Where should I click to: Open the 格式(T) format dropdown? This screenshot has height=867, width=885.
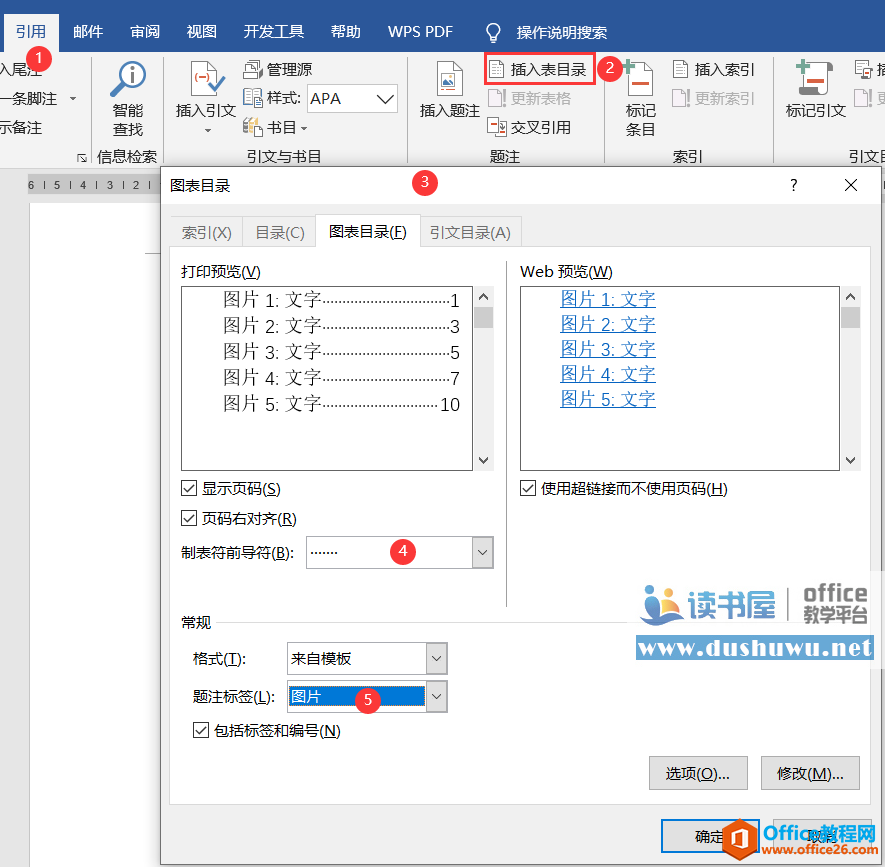(x=436, y=659)
